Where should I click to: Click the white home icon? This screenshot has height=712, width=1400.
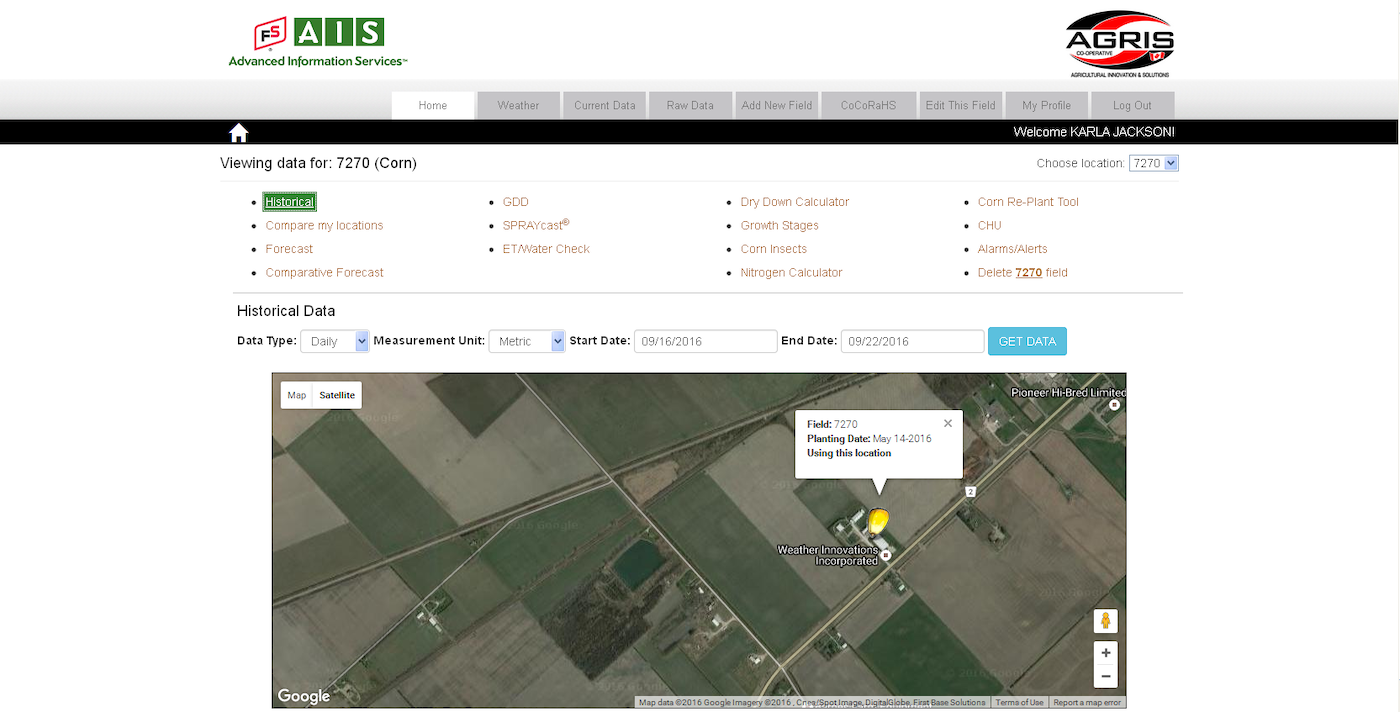click(x=238, y=133)
